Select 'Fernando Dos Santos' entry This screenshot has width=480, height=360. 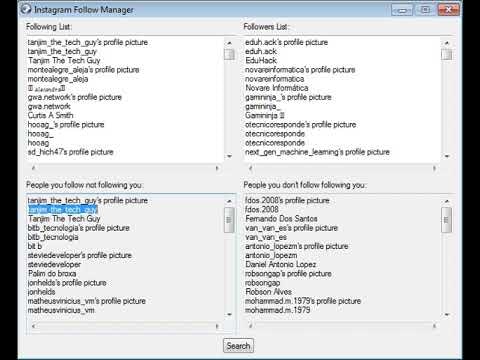[x=281, y=219]
